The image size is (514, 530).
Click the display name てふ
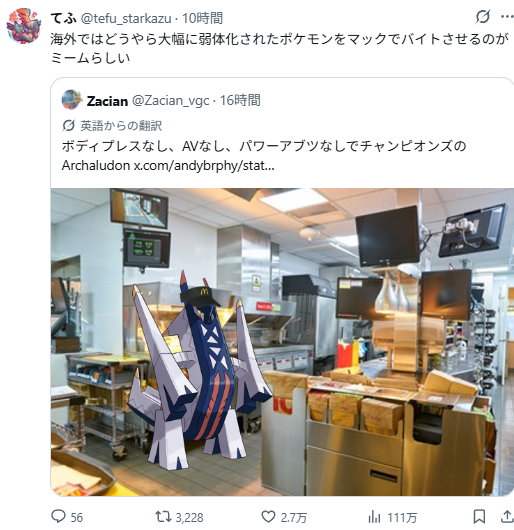click(x=63, y=18)
